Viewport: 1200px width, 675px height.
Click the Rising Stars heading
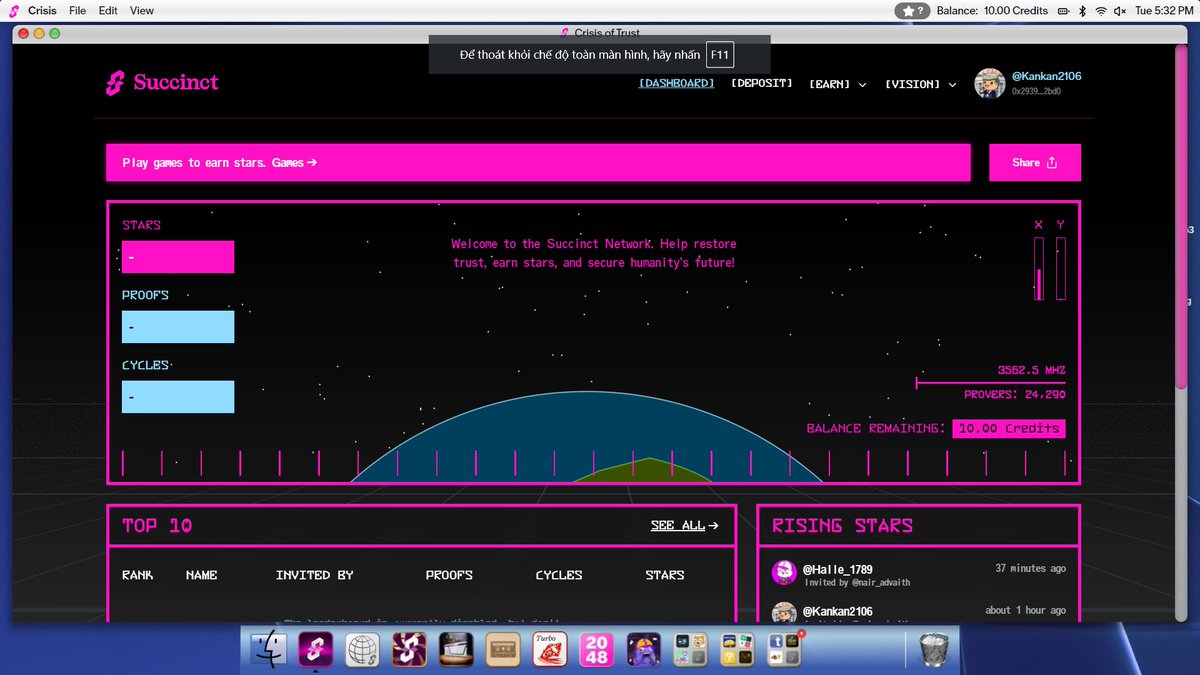tap(842, 526)
